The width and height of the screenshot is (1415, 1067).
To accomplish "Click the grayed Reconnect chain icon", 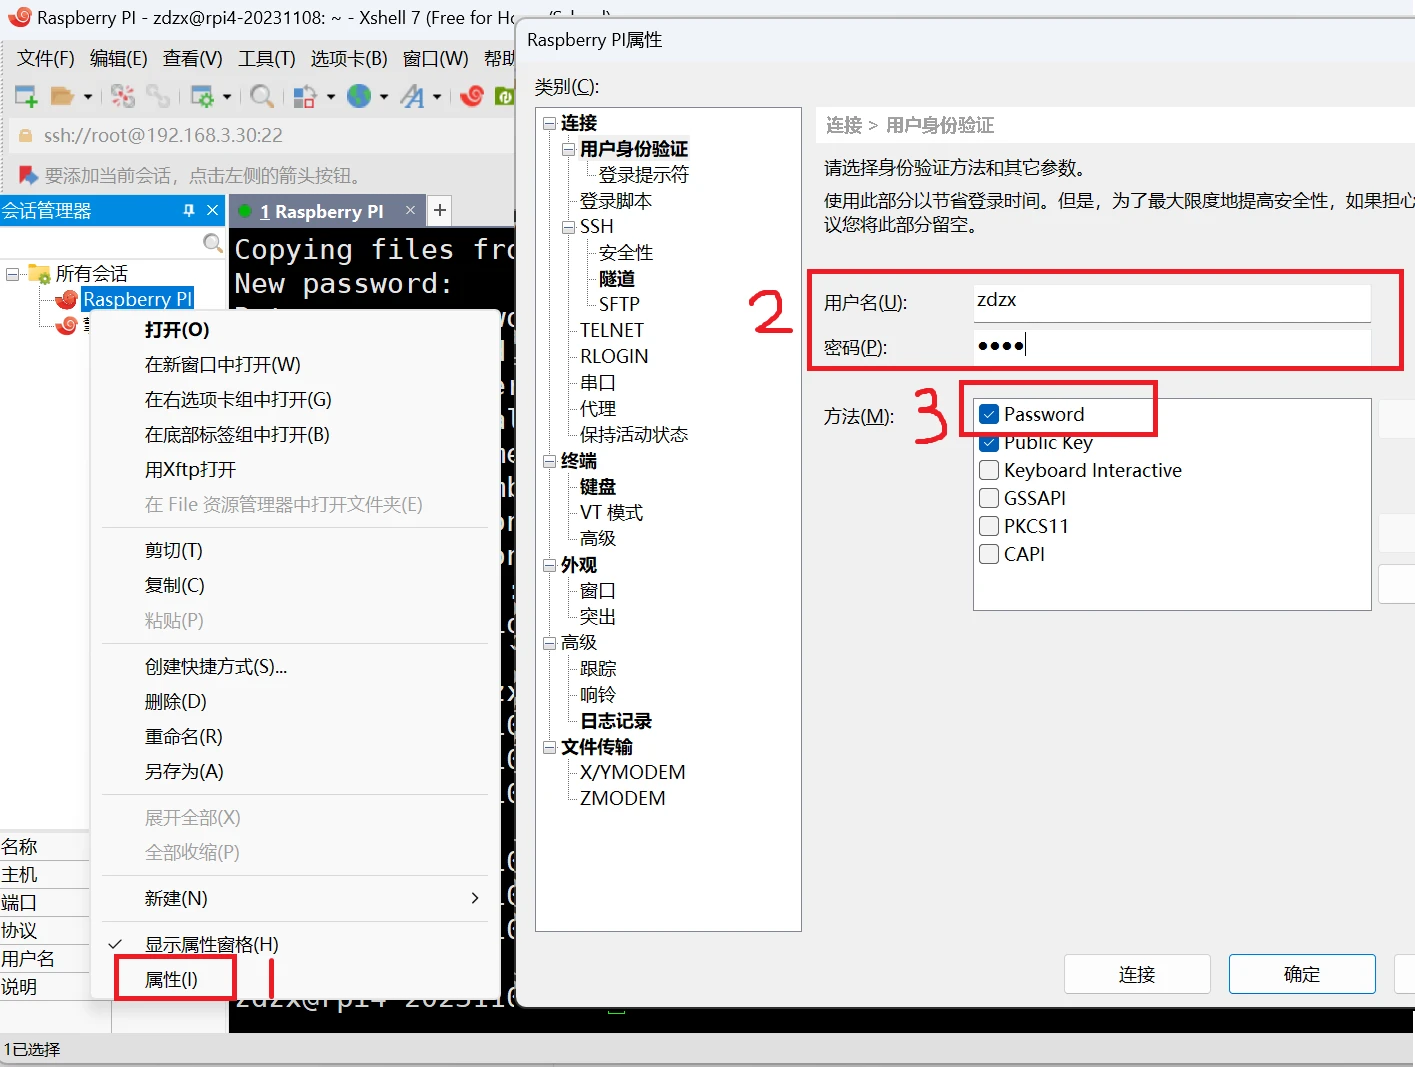I will click(158, 96).
